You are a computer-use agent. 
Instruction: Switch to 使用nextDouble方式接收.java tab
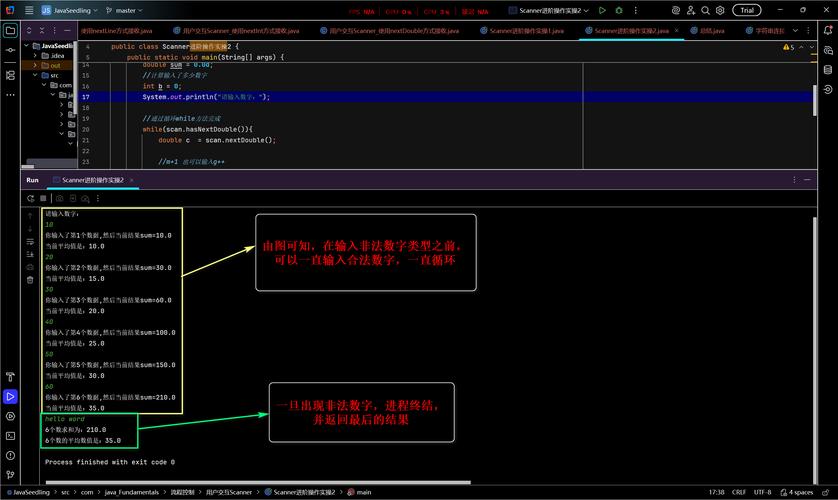(390, 30)
